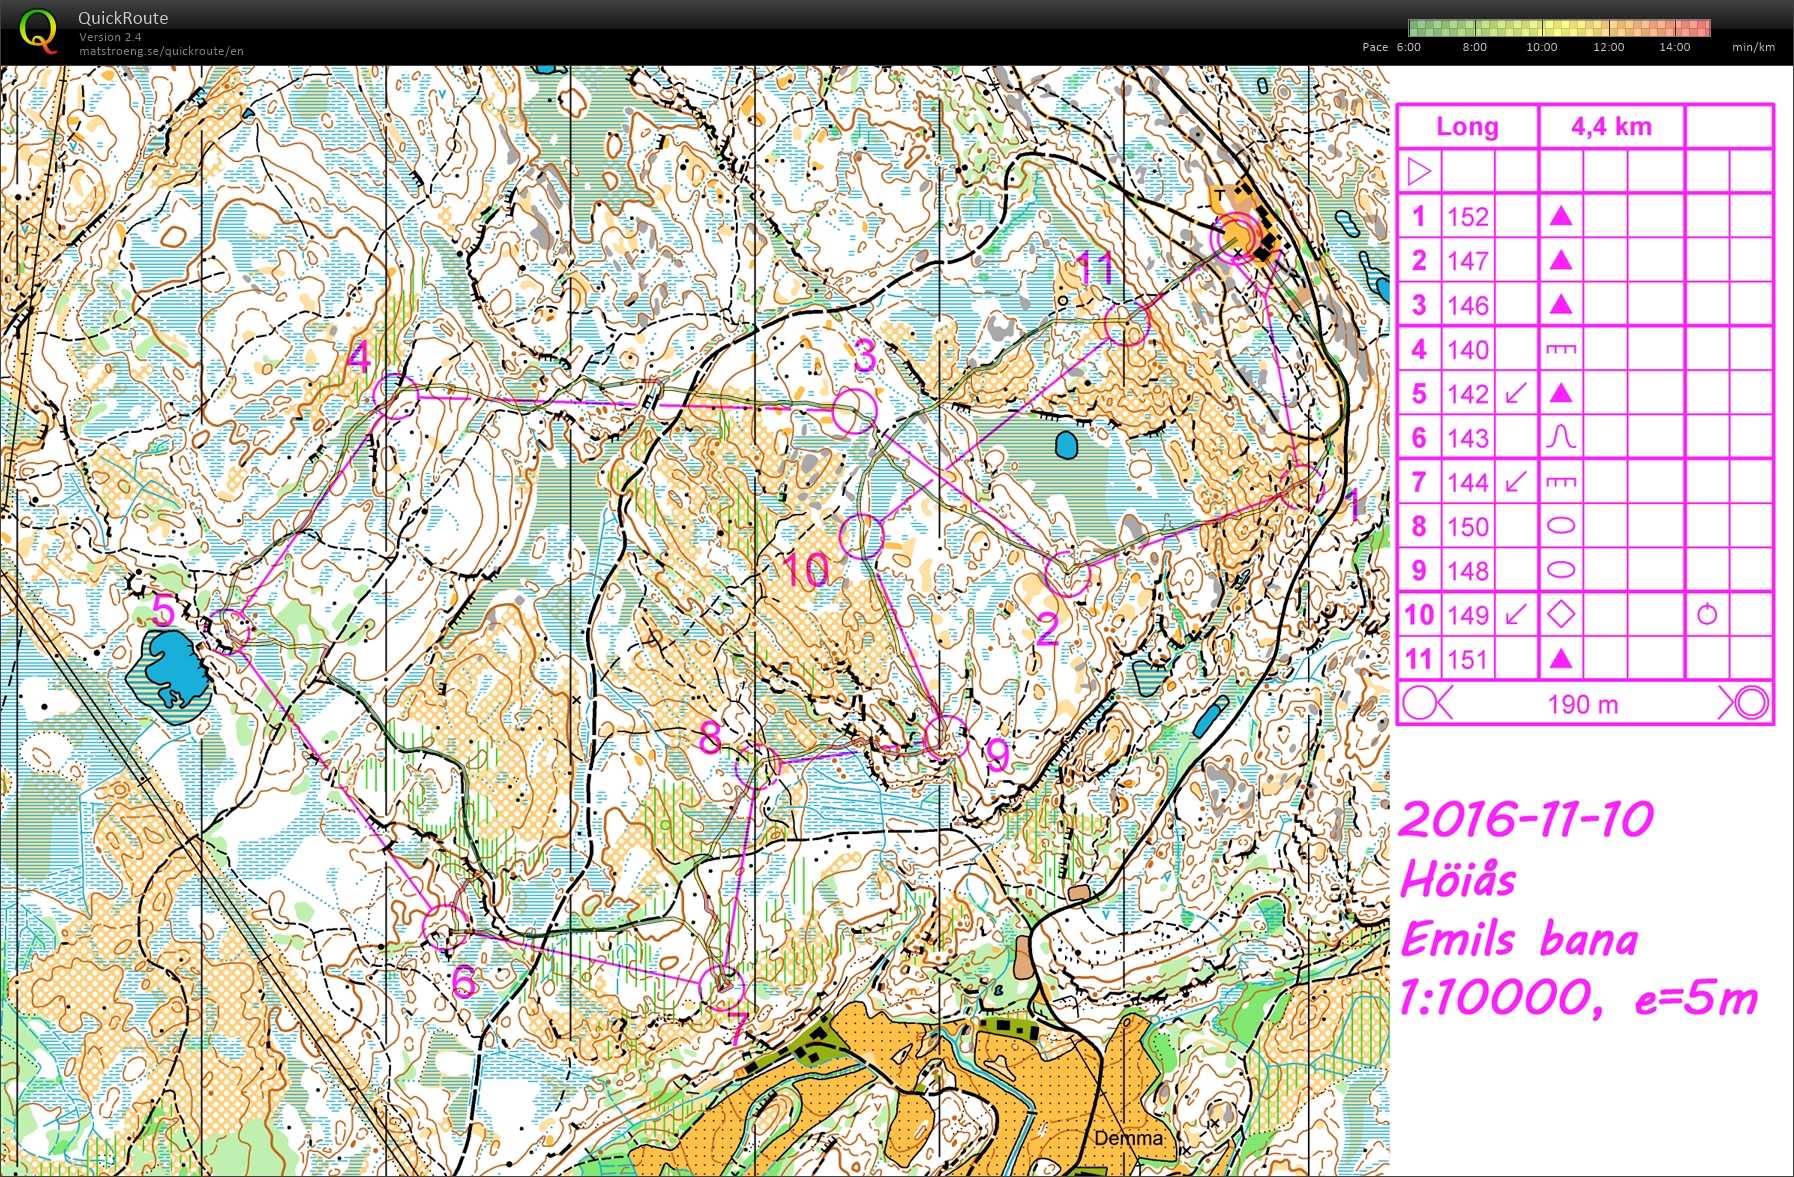Click control code 151 in the table
1794x1177 pixels.
tap(1467, 660)
